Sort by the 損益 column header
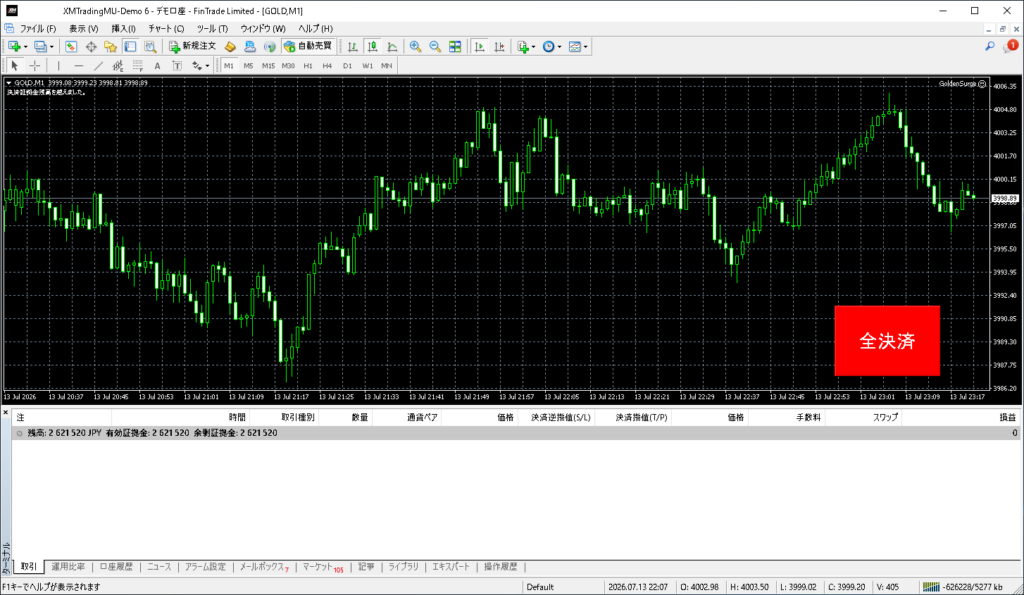The width and height of the screenshot is (1024, 595). 1008,417
